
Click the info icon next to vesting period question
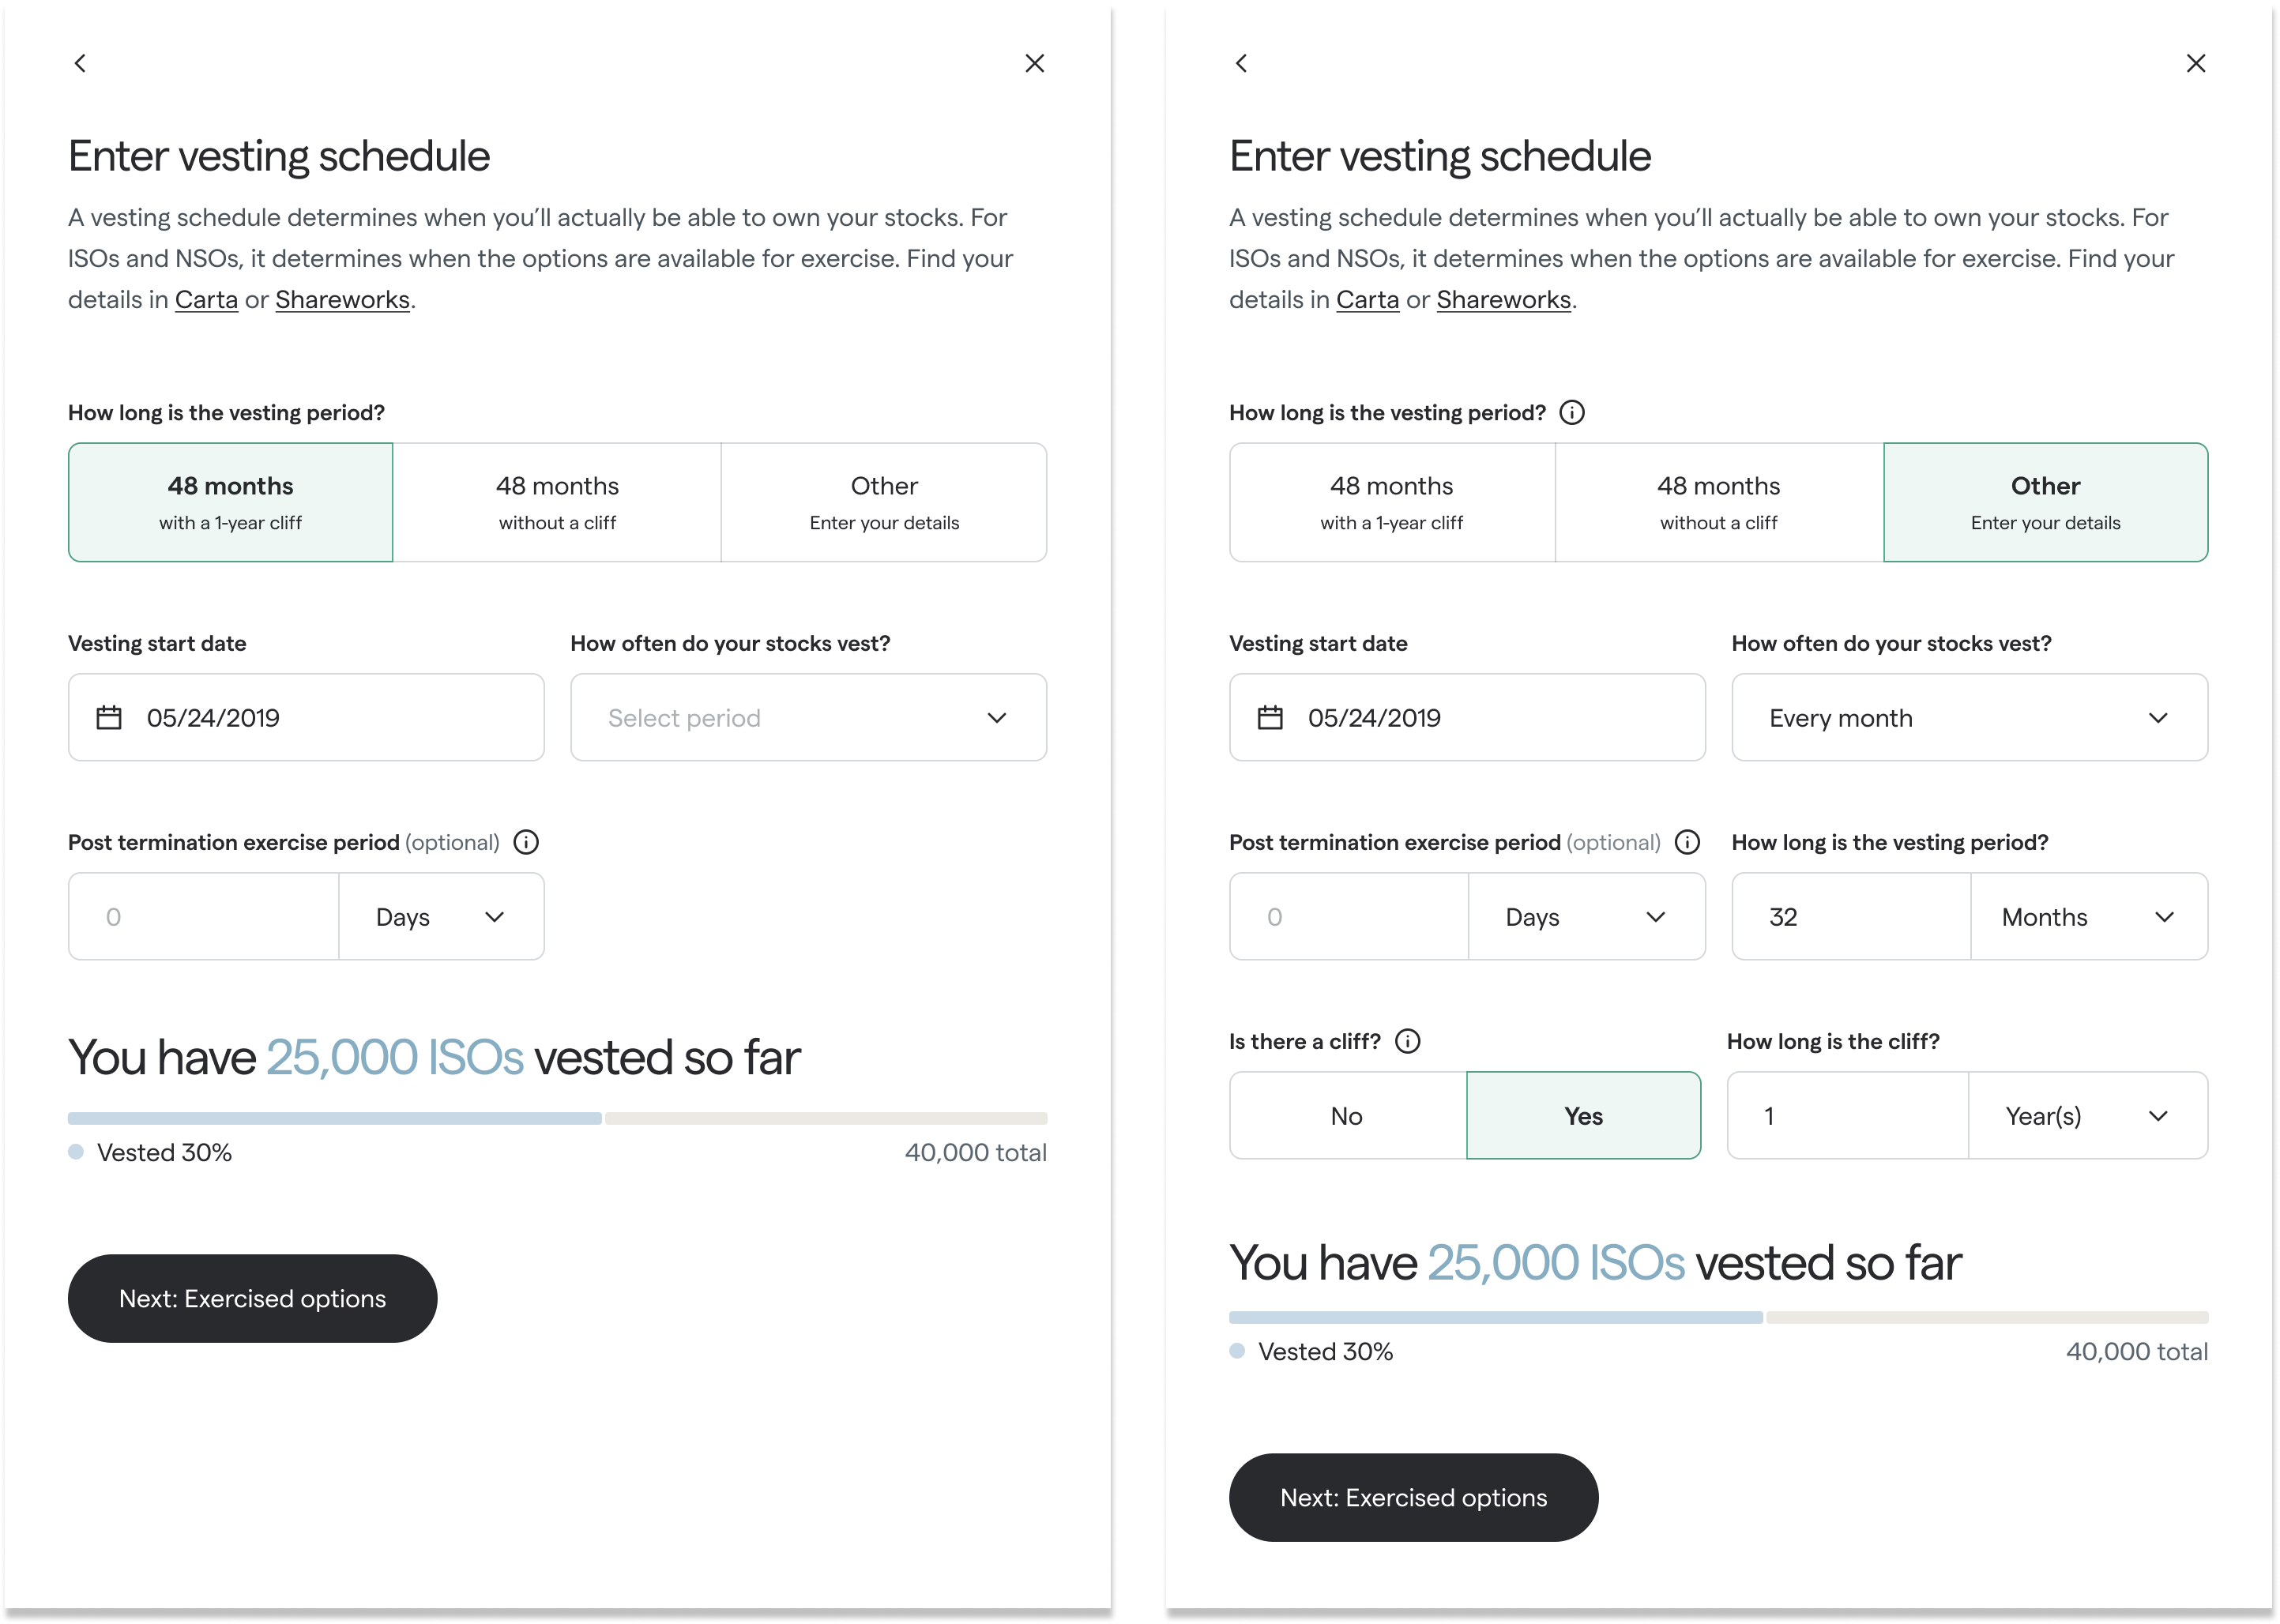click(x=1572, y=412)
